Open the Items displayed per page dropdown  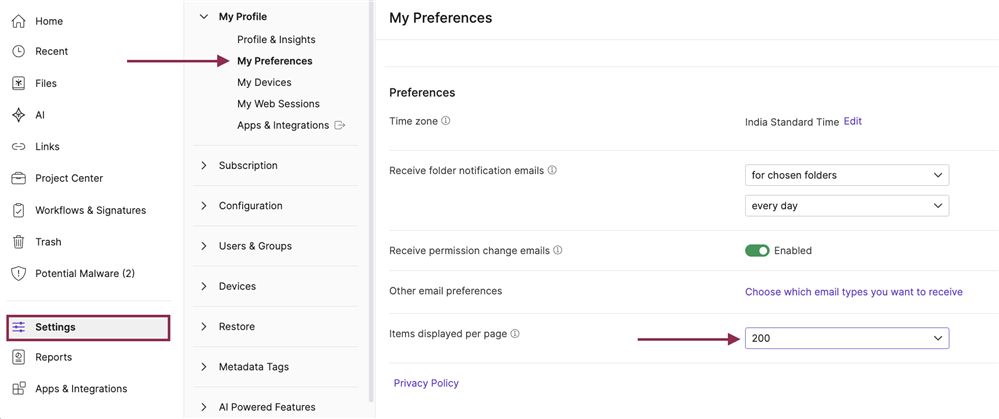(847, 338)
